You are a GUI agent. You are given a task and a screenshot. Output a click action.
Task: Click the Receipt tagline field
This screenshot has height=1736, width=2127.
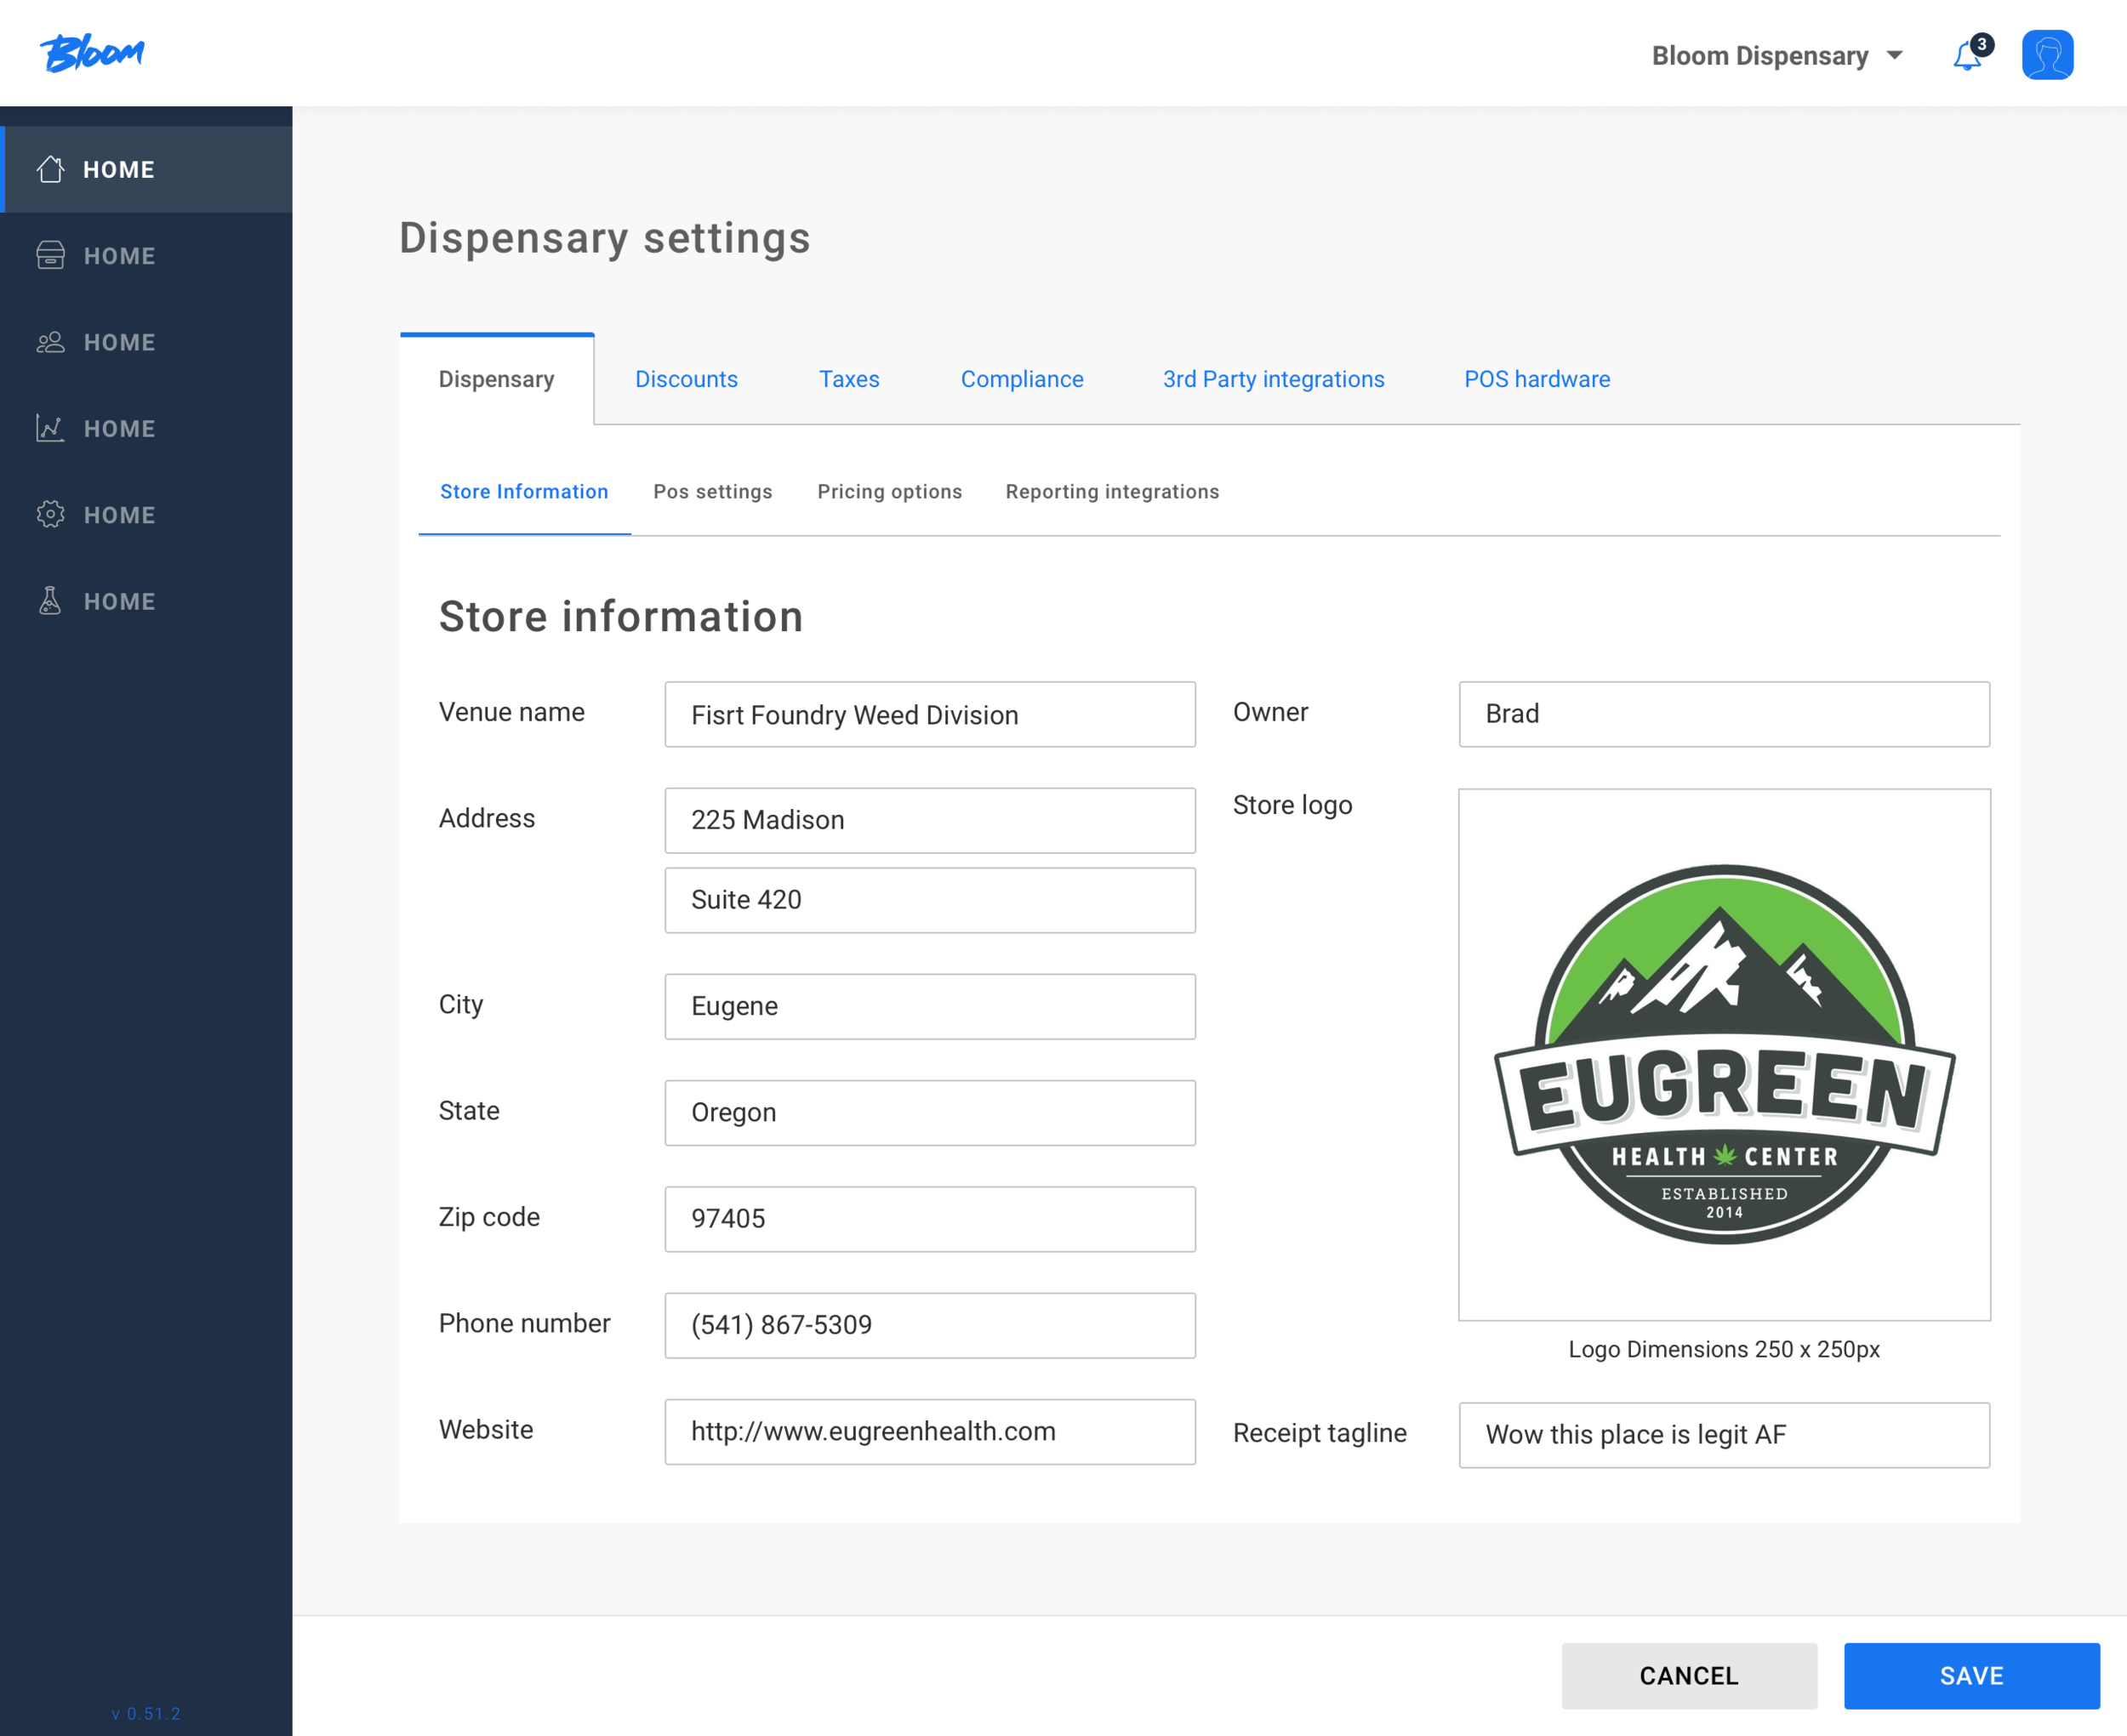[1723, 1434]
